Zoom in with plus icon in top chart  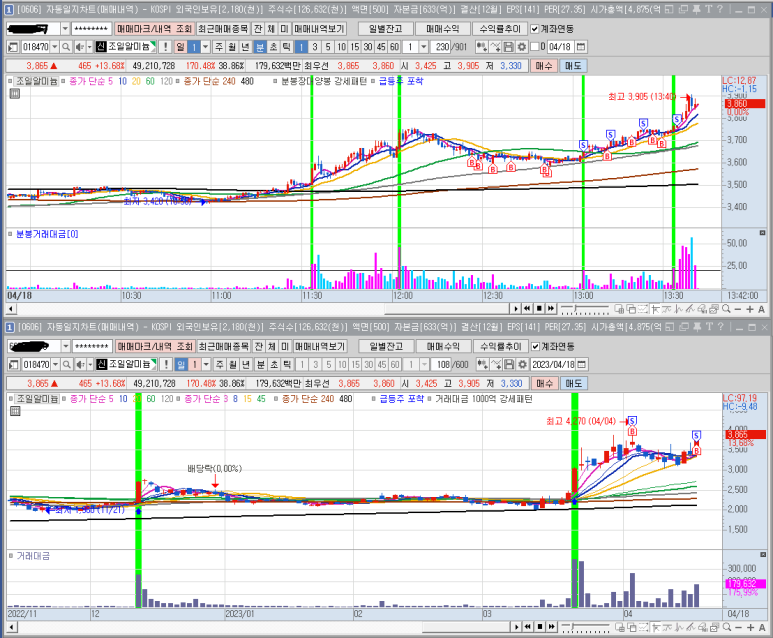point(749,309)
